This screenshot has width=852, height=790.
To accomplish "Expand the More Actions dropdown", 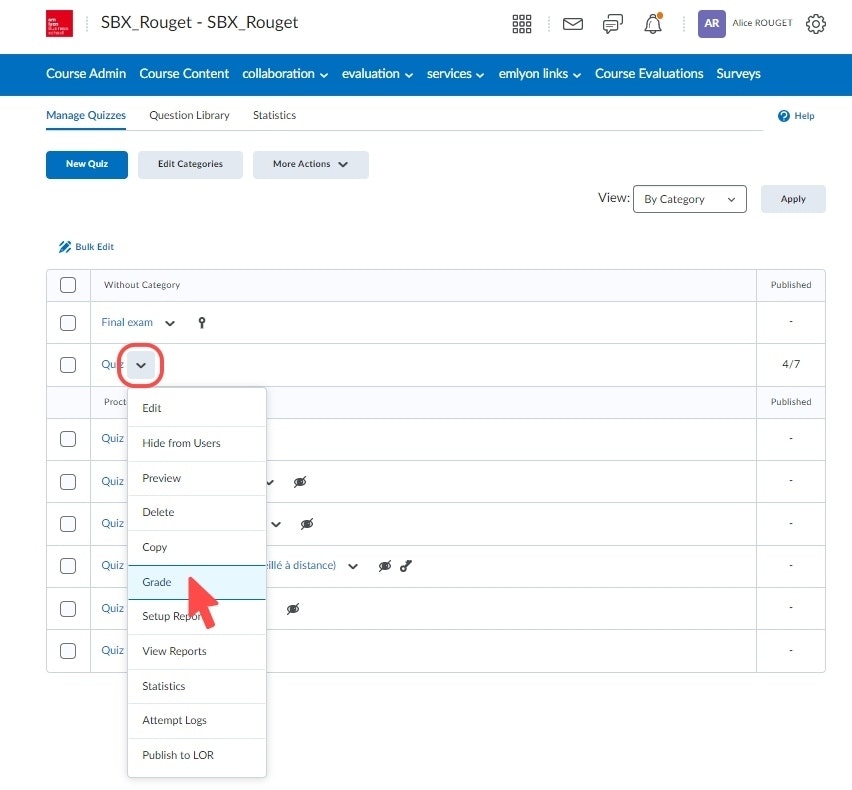I will [310, 165].
